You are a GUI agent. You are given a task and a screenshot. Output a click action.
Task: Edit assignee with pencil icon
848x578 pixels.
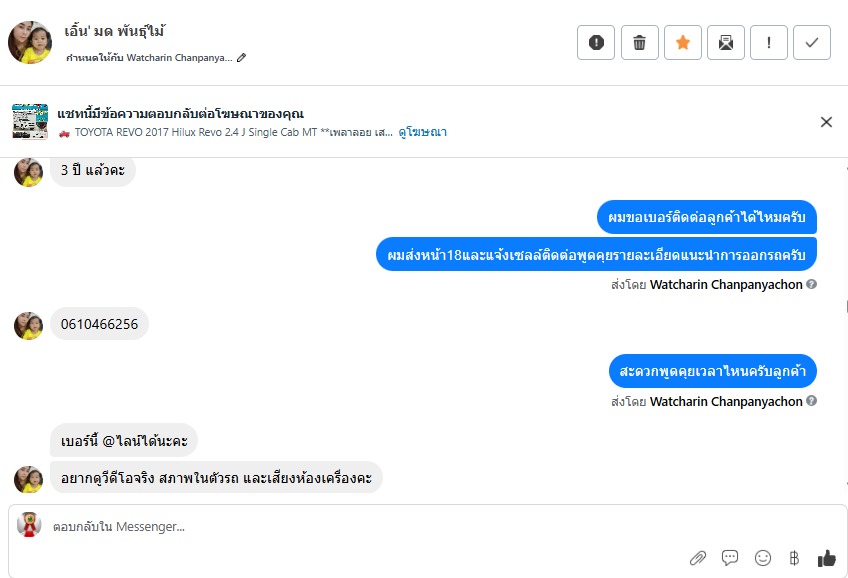click(x=242, y=58)
